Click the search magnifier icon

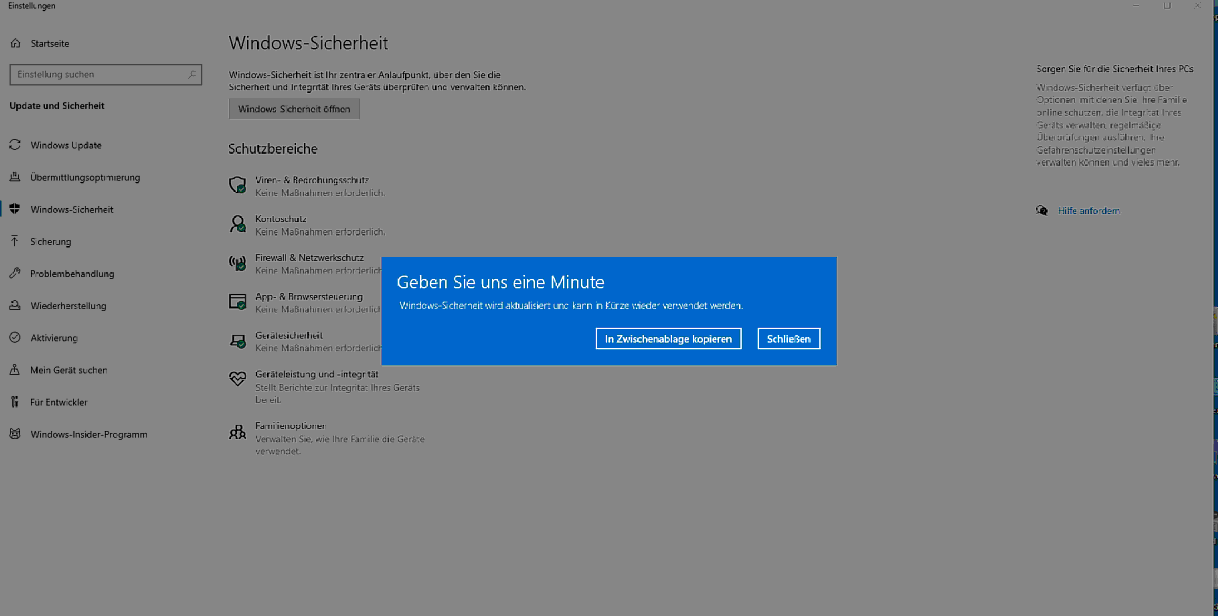pos(192,74)
